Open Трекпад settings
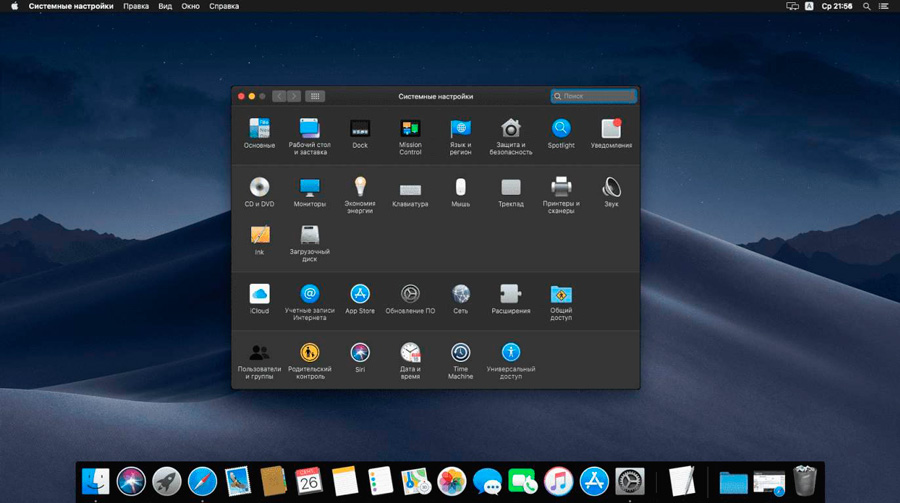Image resolution: width=900 pixels, height=503 pixels. click(x=511, y=192)
